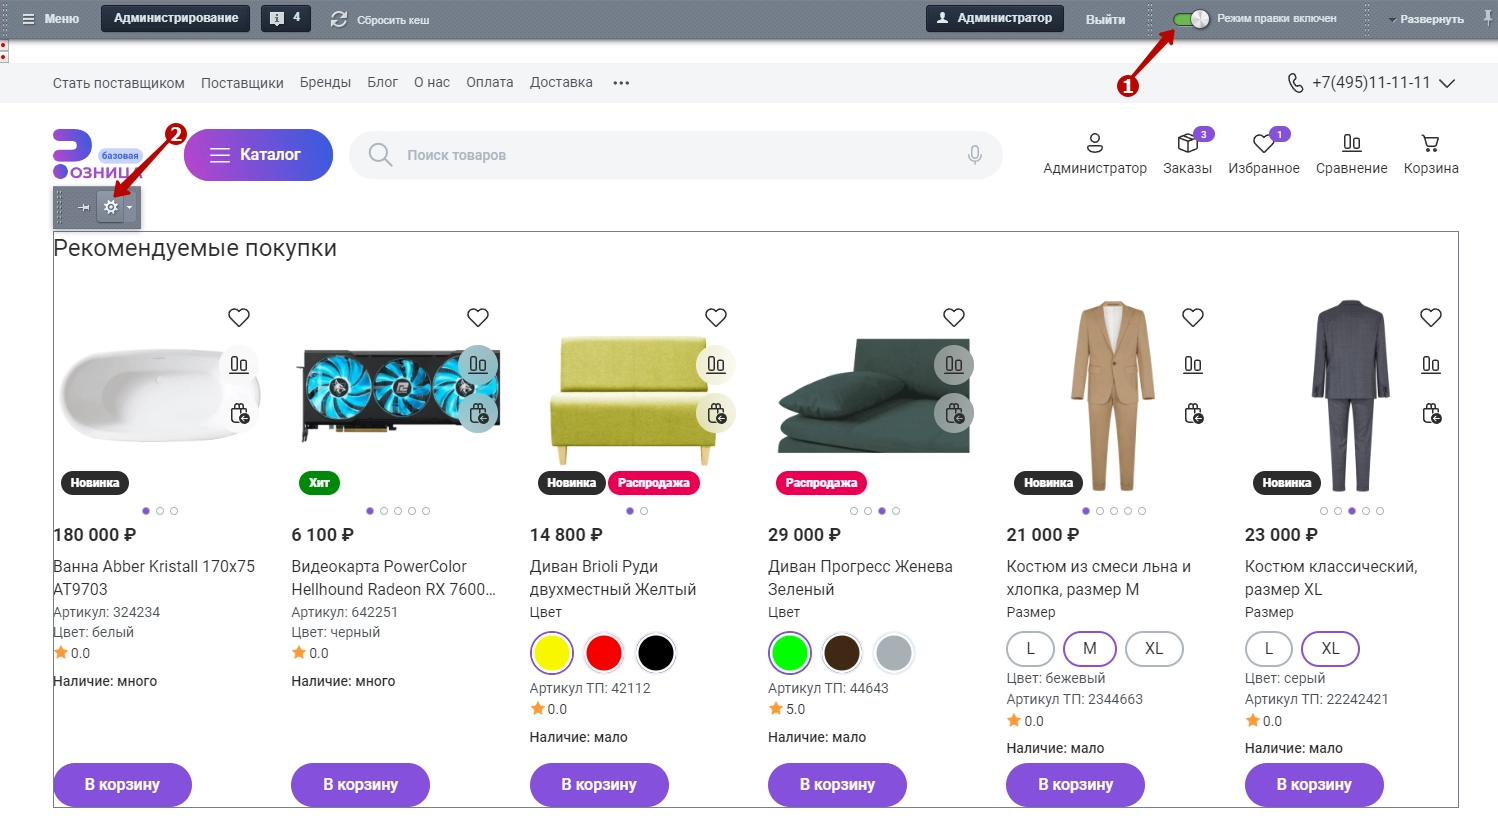Screen dimensions: 1498x824
Task: Add Диван Brioli Руди to cart
Action: coord(599,784)
